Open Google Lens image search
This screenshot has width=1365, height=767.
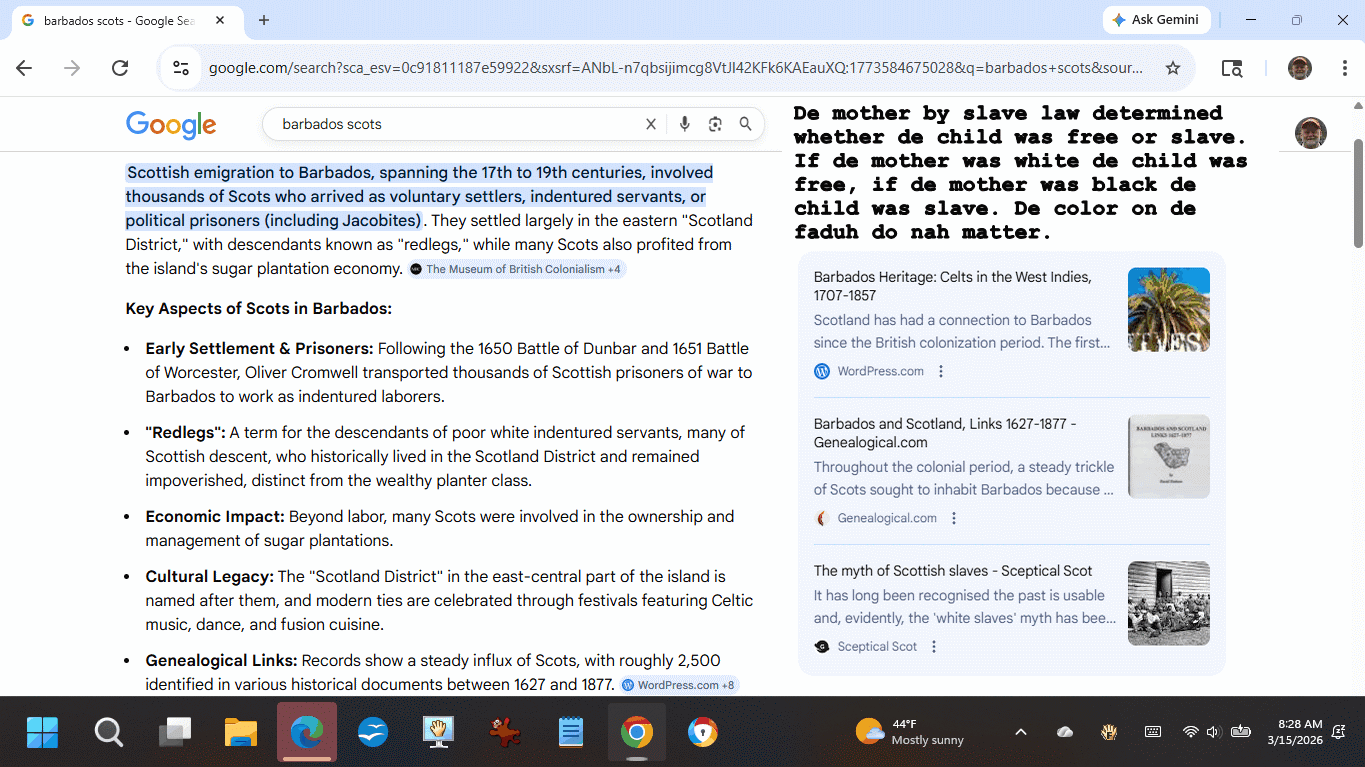click(715, 124)
